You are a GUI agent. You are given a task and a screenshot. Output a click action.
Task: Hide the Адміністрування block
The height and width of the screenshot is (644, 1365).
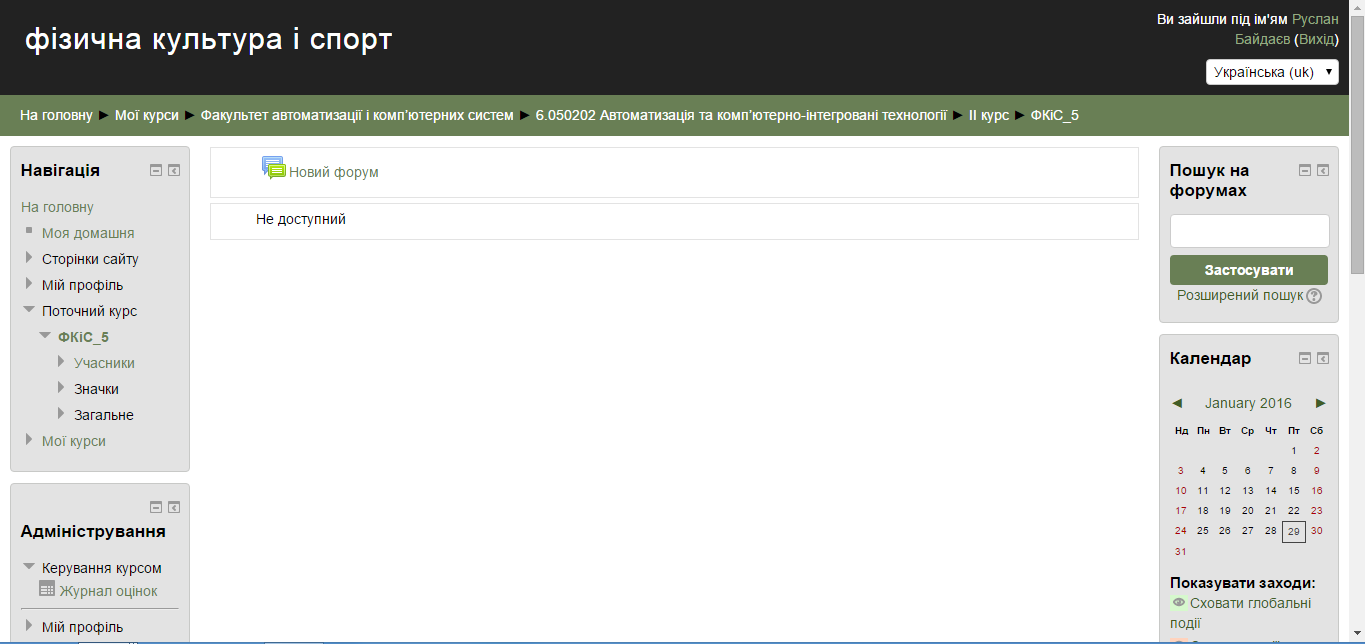156,507
